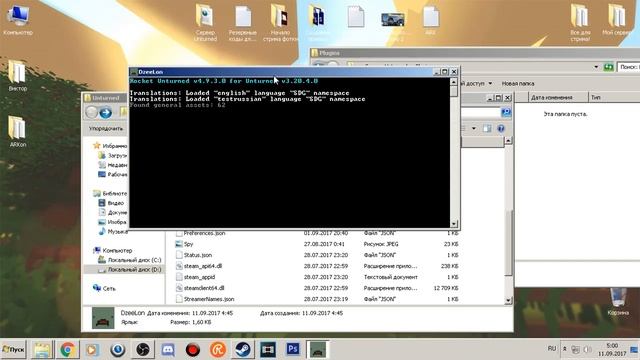Open the Все для стрима folder
Screen dimensions: 640x360
tap(580, 22)
